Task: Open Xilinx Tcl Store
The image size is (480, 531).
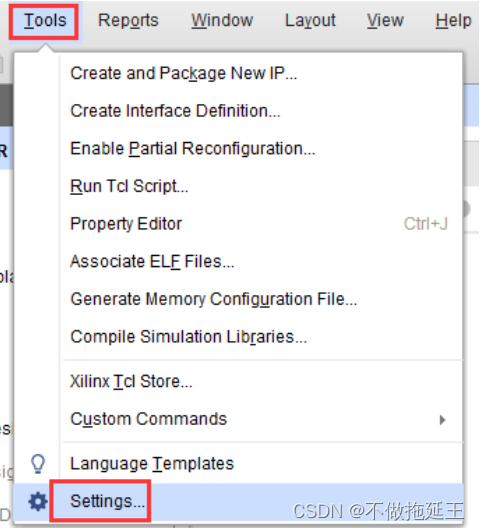Action: point(238,381)
